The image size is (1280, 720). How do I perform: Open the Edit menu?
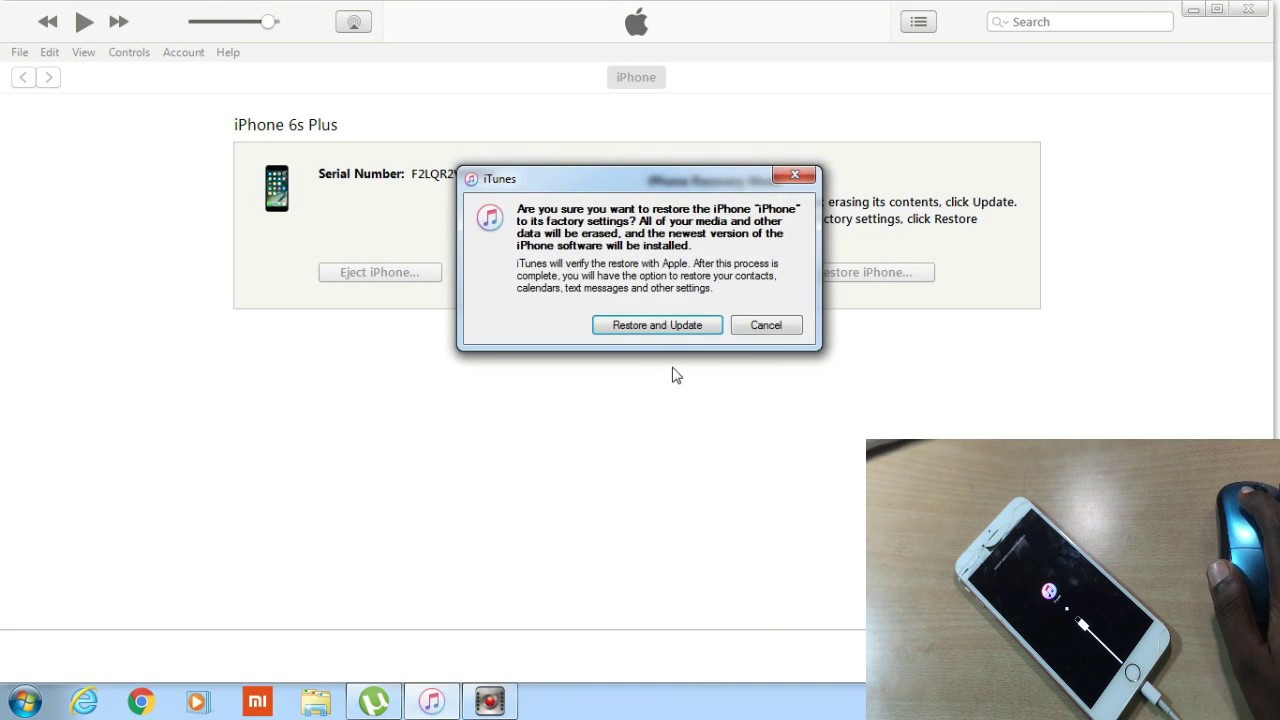pos(50,52)
